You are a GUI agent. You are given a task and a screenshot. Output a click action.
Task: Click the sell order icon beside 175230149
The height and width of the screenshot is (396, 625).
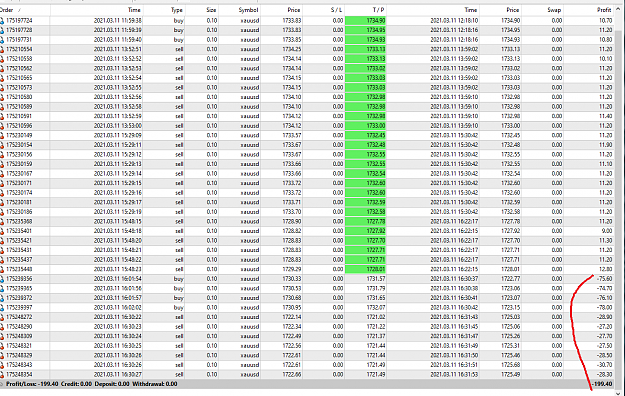click(x=2, y=135)
